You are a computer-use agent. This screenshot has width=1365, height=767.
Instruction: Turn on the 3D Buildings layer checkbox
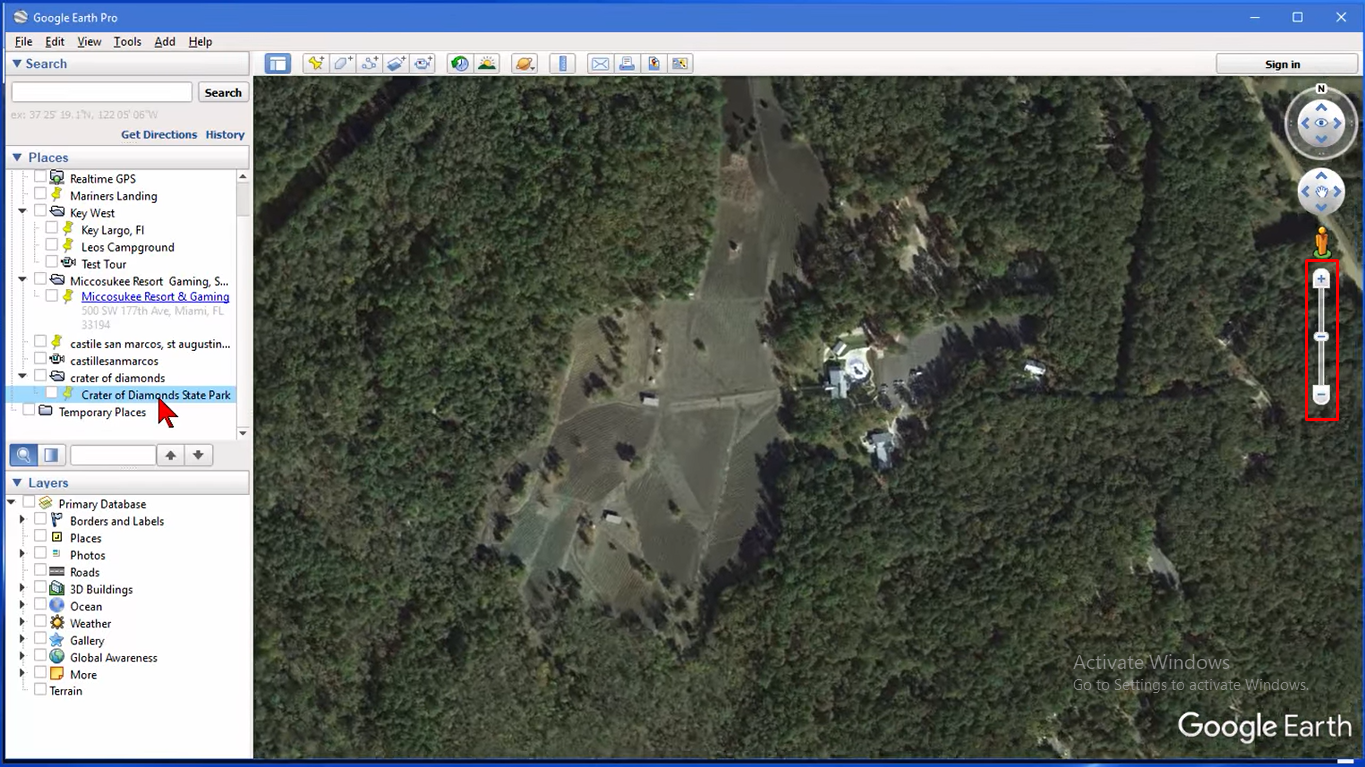(41, 588)
